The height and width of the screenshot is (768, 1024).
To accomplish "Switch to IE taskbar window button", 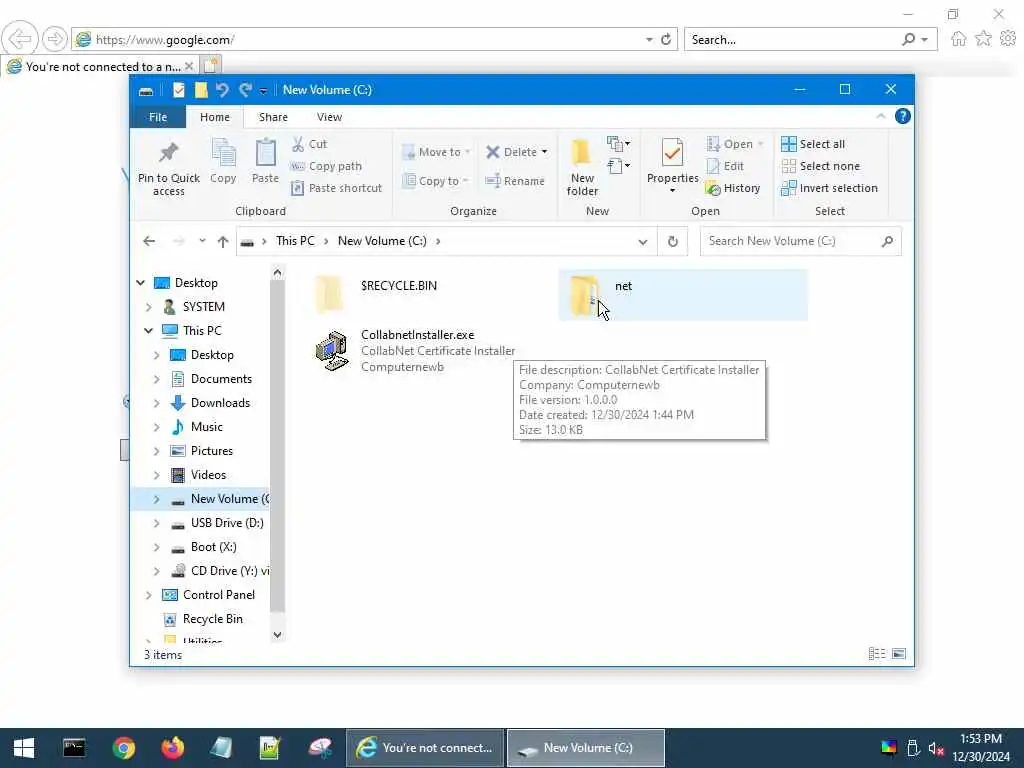I will [425, 748].
